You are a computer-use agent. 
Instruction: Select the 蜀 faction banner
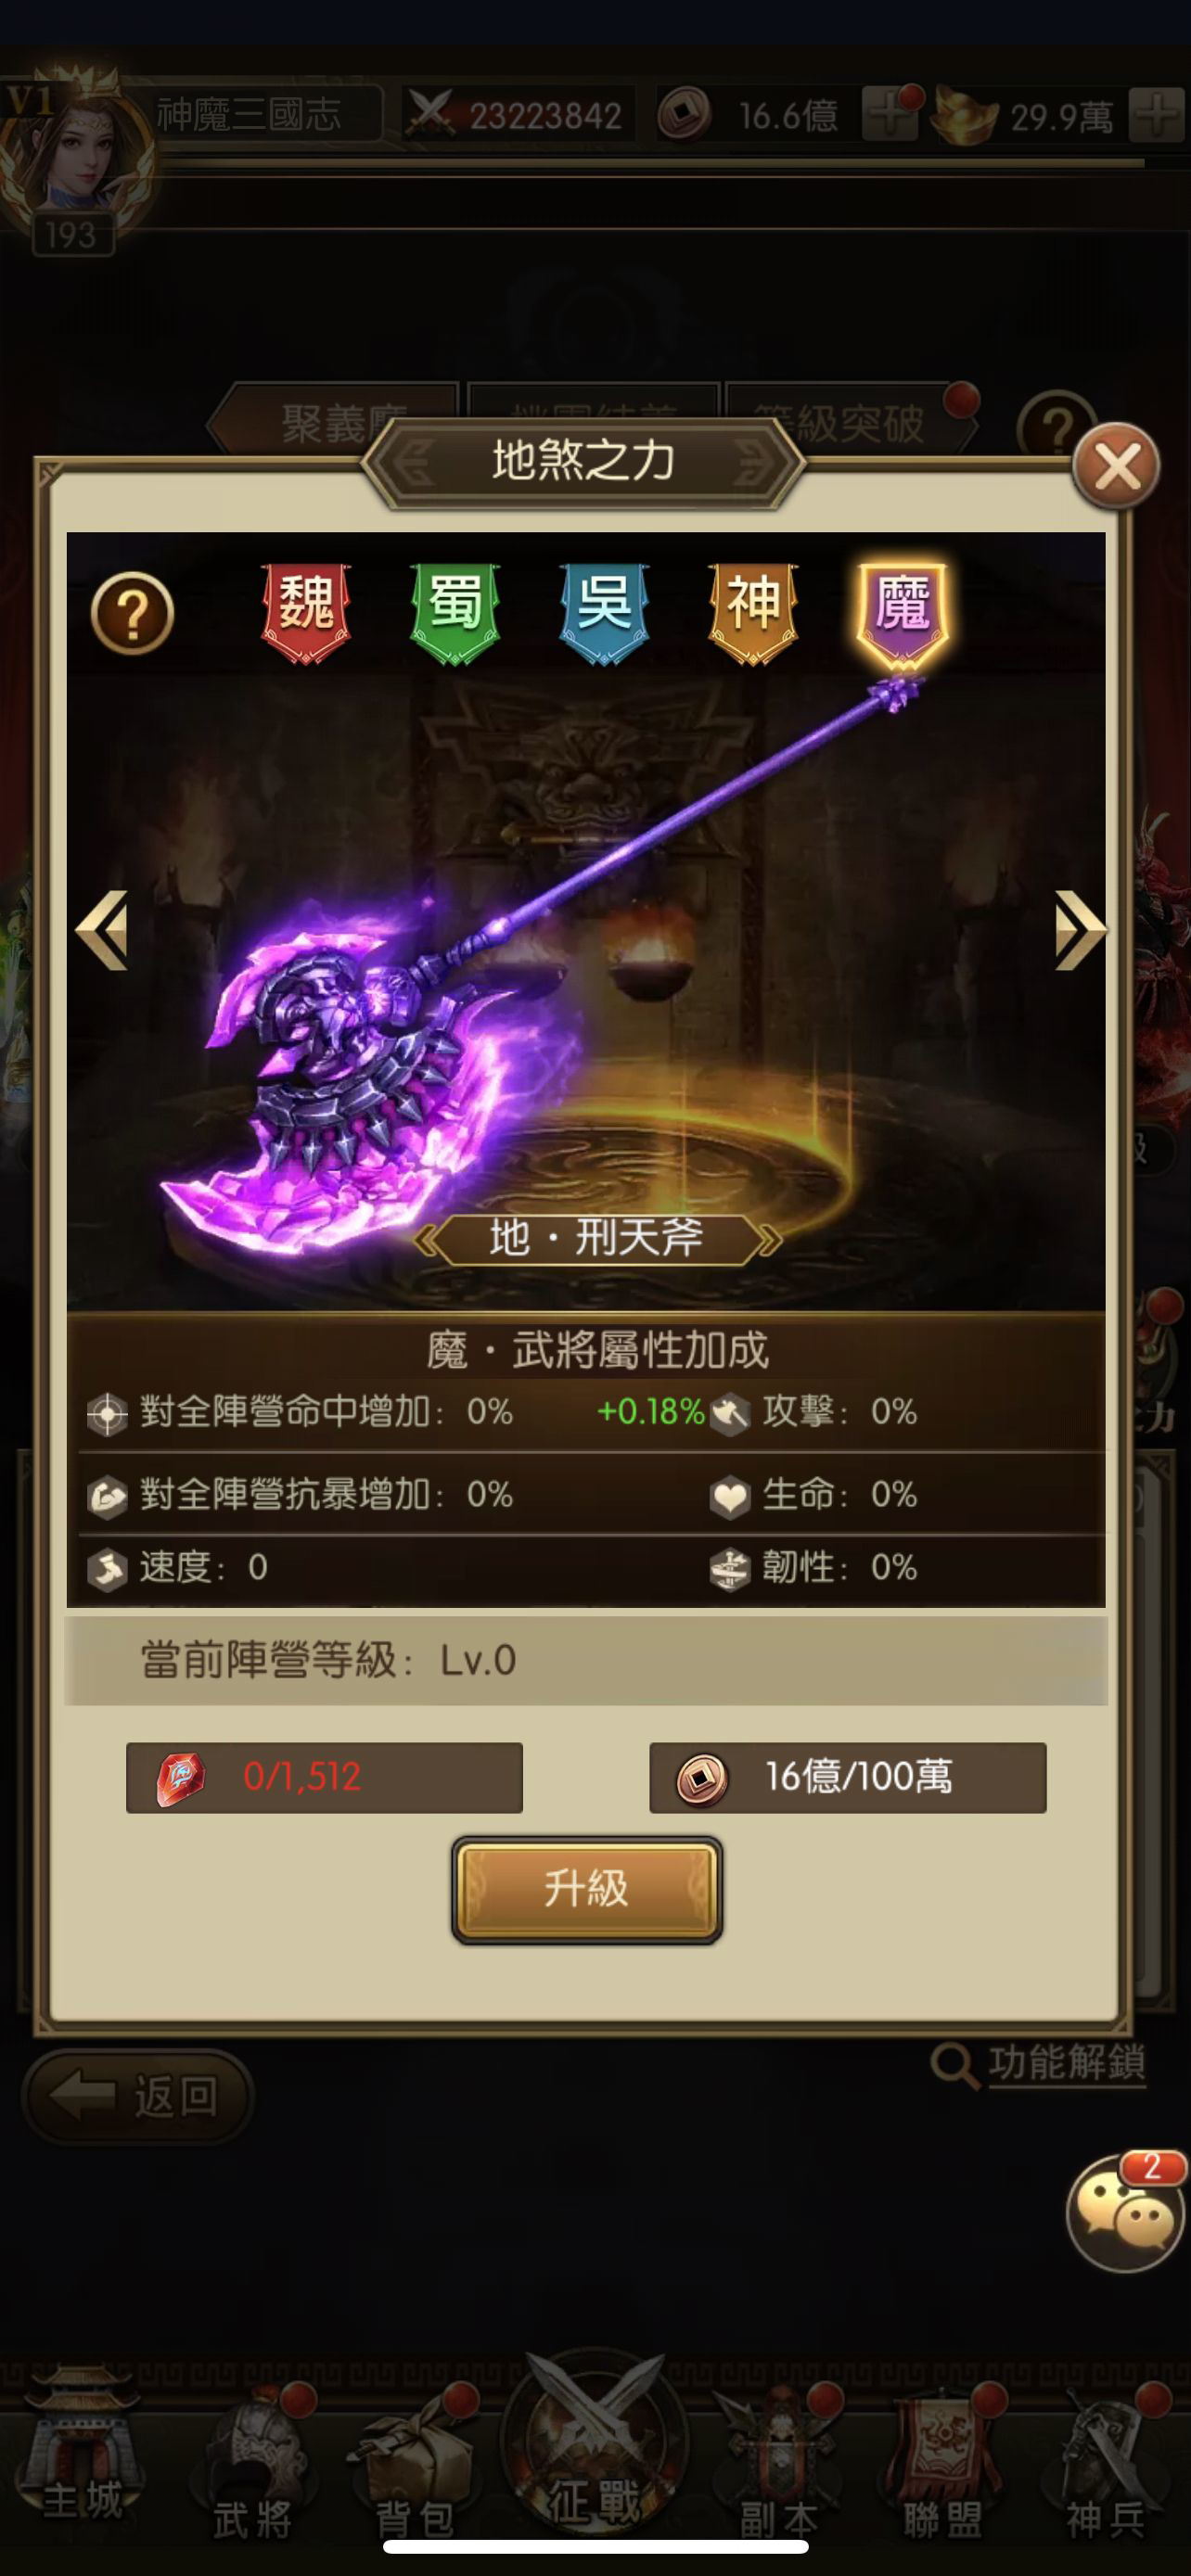click(455, 612)
